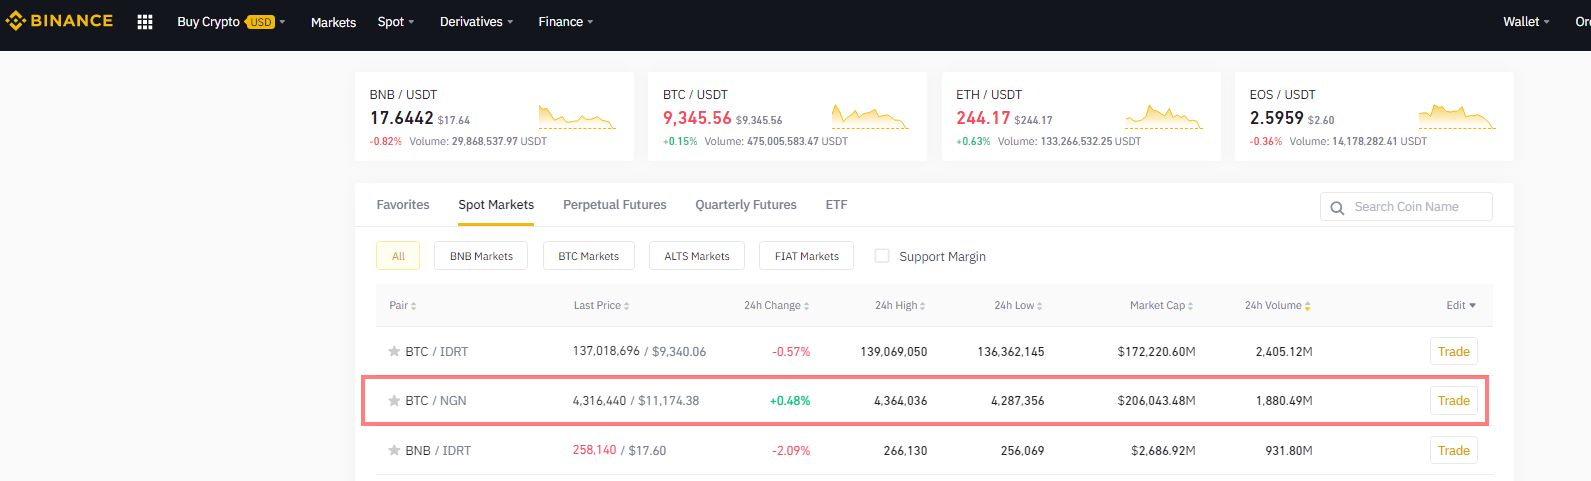Sort by Market Cap column
This screenshot has height=481, width=1591.
click(1162, 305)
